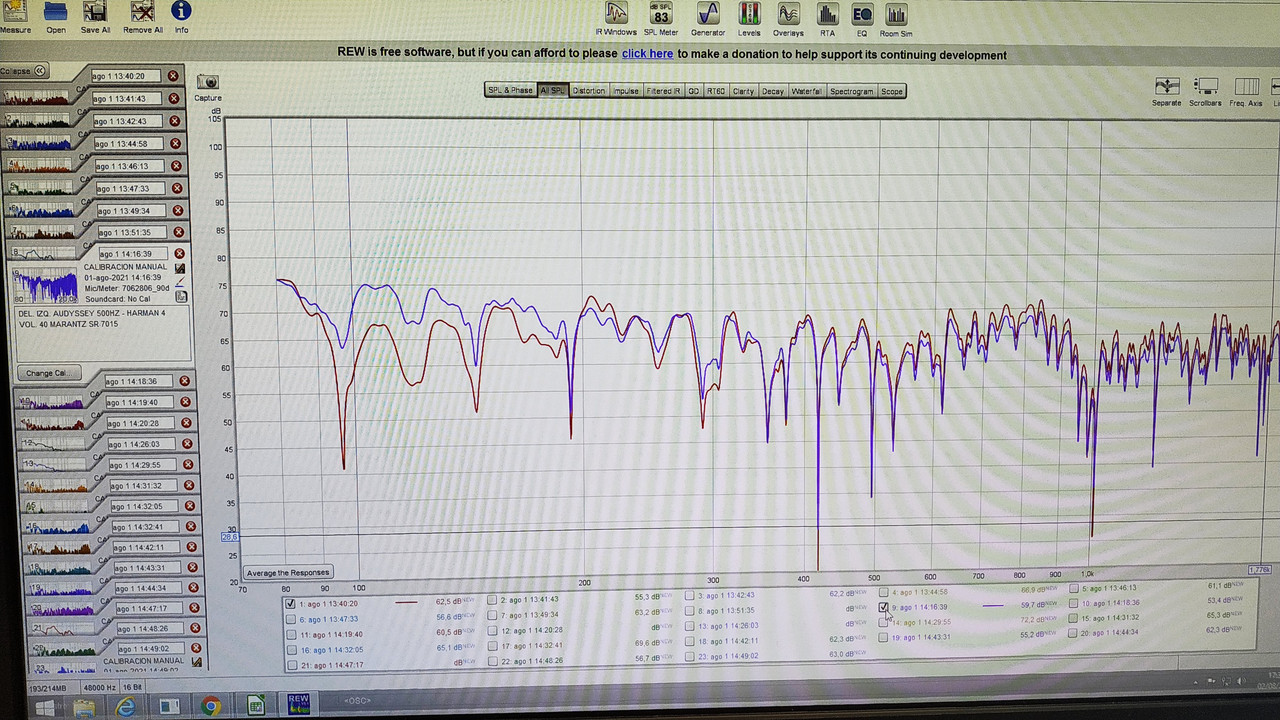
Task: Switch to REW in the taskbar
Action: pos(298,705)
